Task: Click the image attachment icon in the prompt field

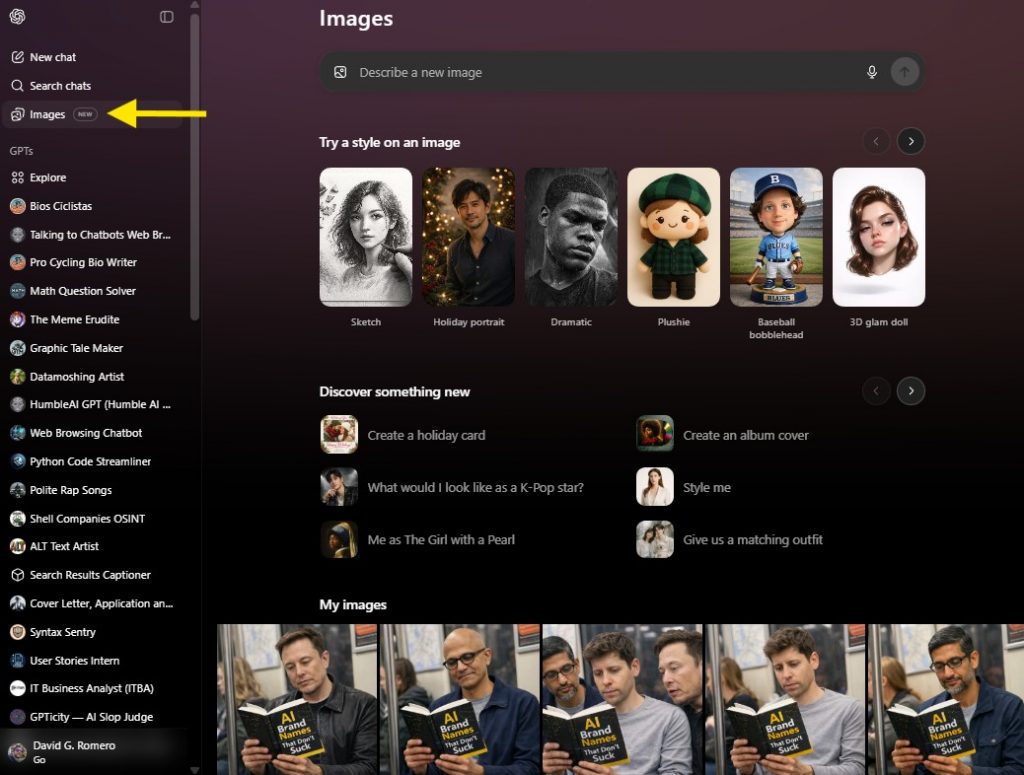Action: (340, 72)
